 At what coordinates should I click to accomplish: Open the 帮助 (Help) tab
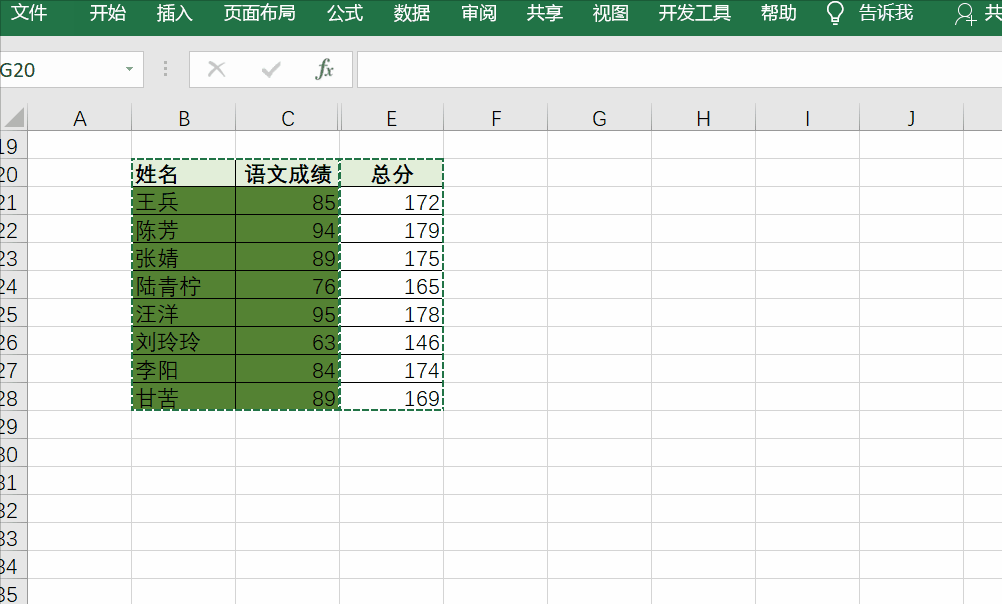(777, 14)
